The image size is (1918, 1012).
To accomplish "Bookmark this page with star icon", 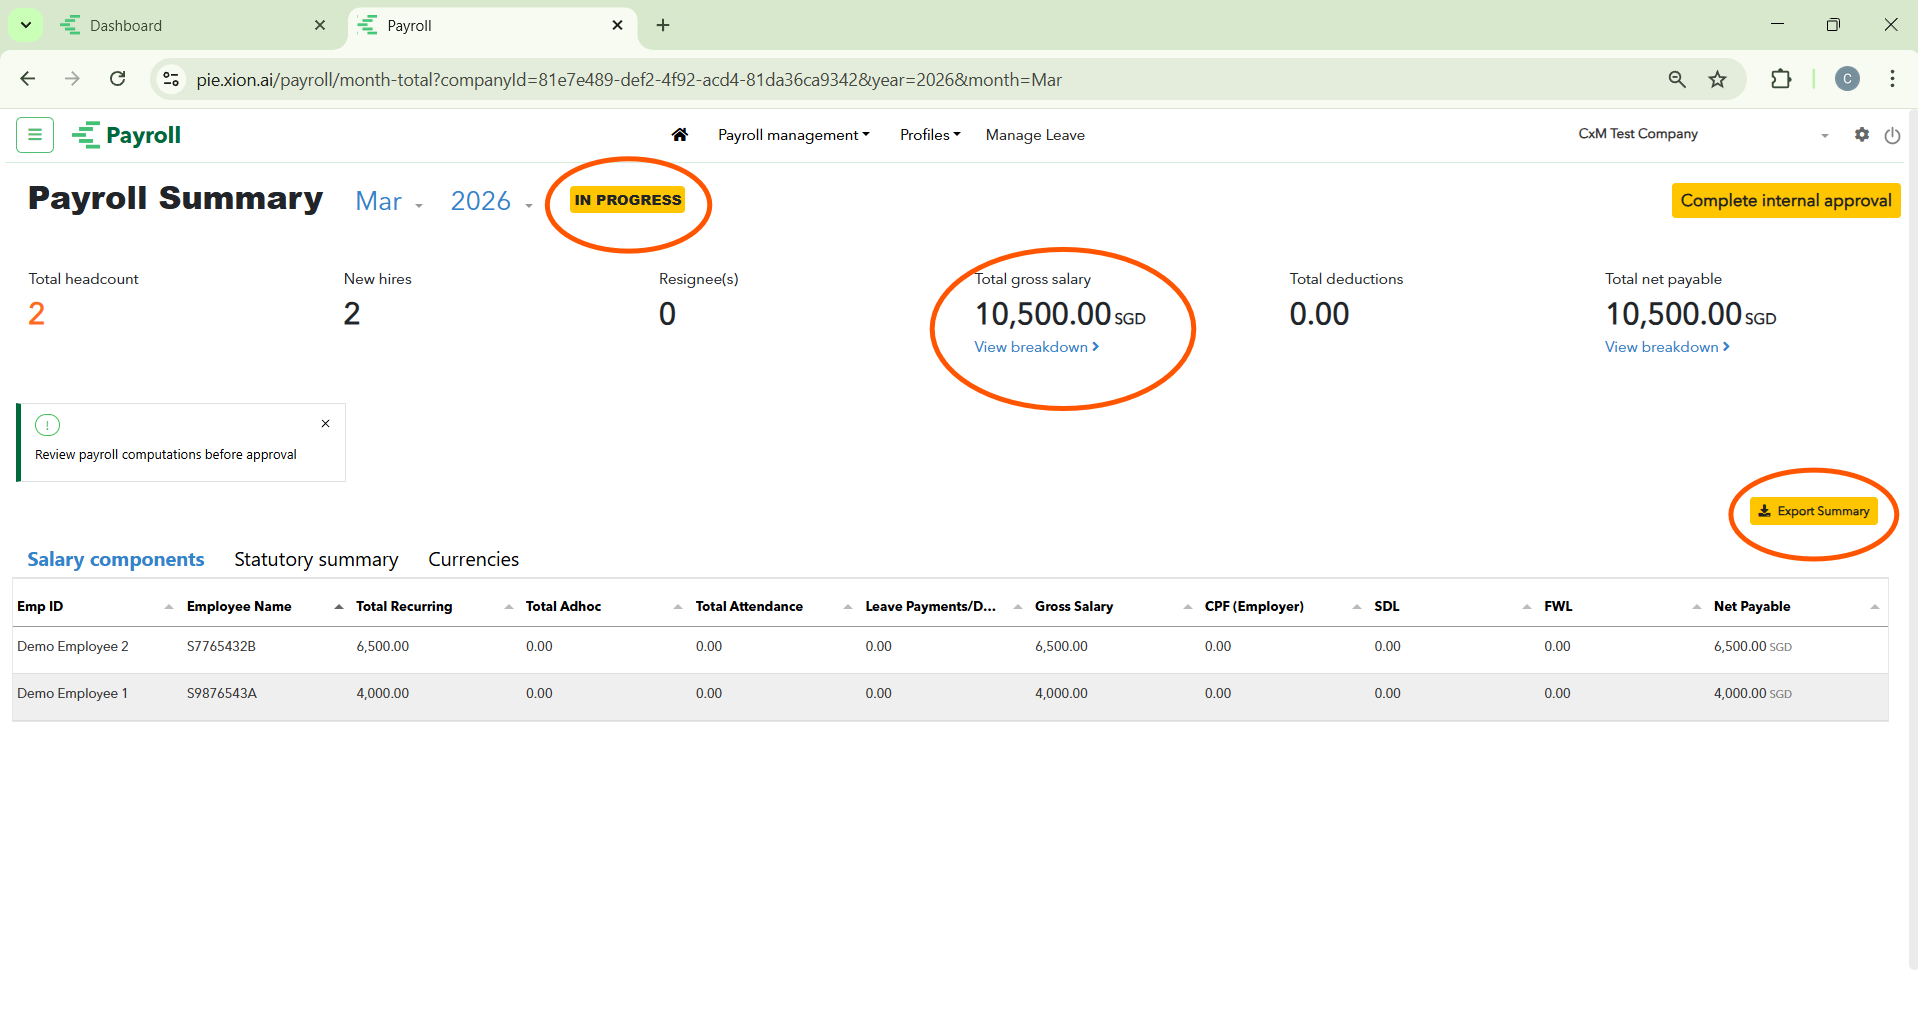I will click(x=1717, y=80).
